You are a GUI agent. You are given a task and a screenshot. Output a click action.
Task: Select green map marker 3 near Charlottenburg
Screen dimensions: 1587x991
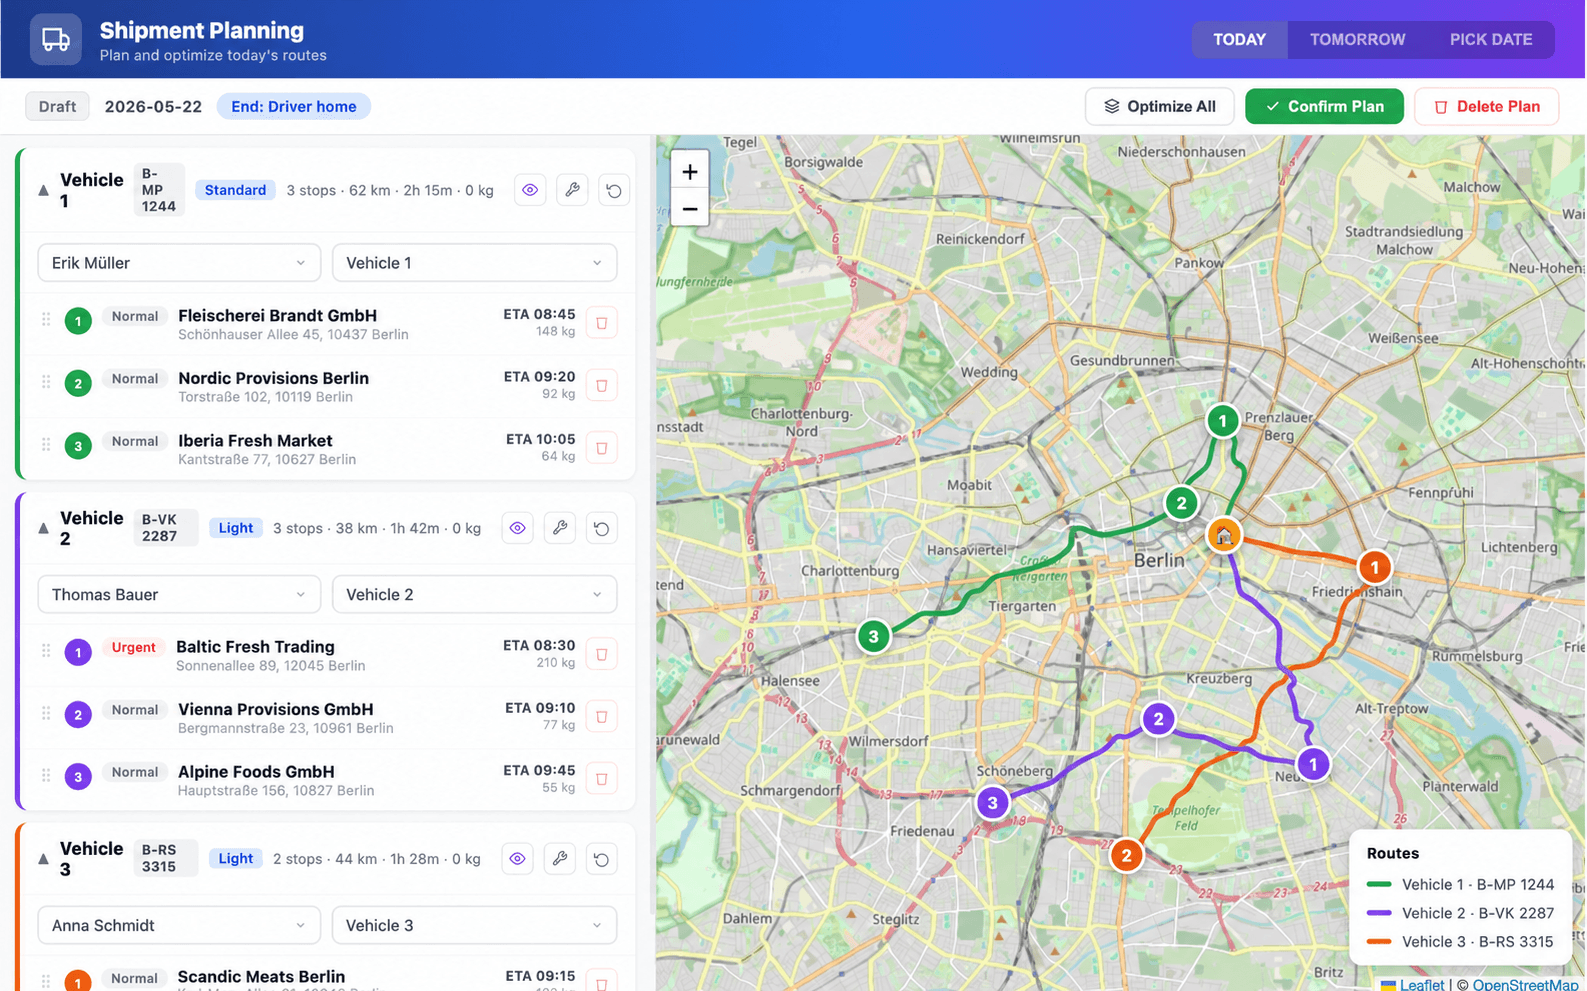tap(873, 636)
